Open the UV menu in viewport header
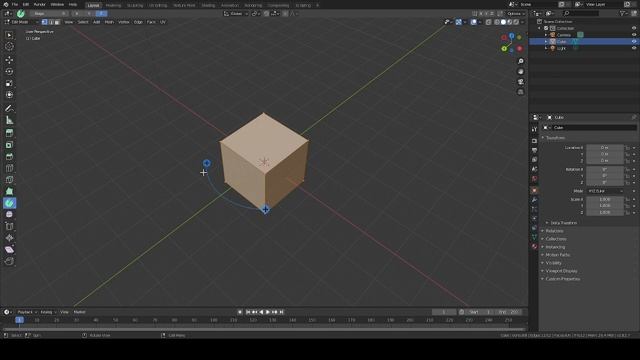Viewport: 640px width, 360px height. (162, 22)
